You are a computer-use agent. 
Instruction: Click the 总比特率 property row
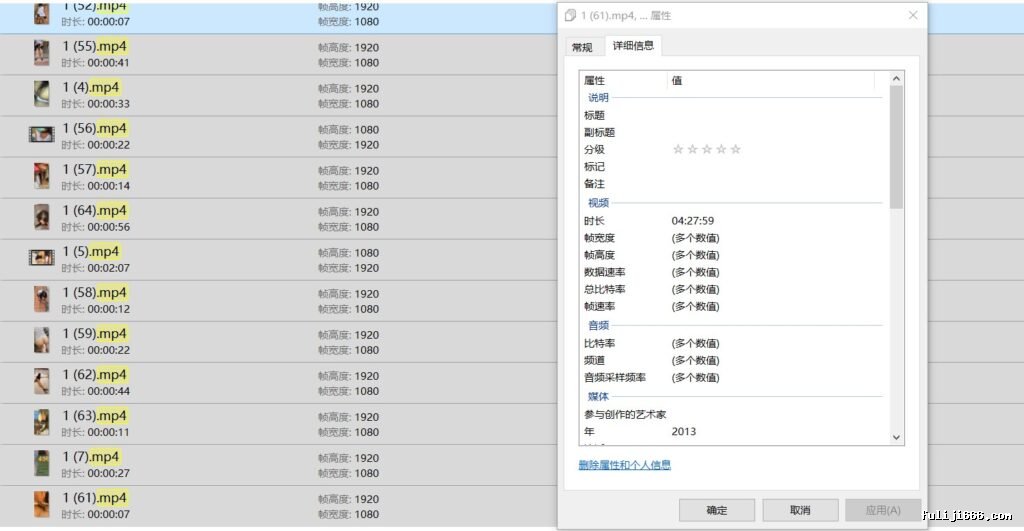tap(733, 289)
